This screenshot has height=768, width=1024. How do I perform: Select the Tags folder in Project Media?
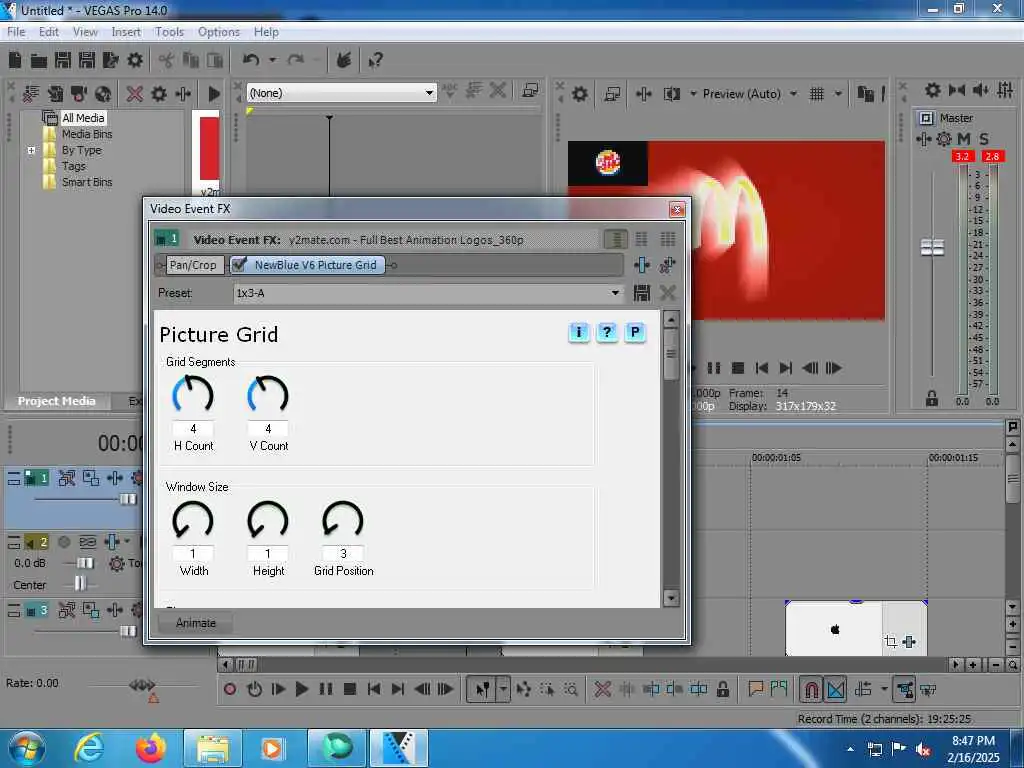[x=74, y=166]
